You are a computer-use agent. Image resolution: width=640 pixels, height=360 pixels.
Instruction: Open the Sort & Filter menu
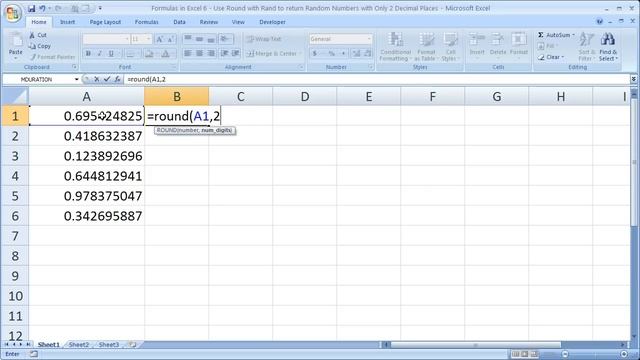587,47
